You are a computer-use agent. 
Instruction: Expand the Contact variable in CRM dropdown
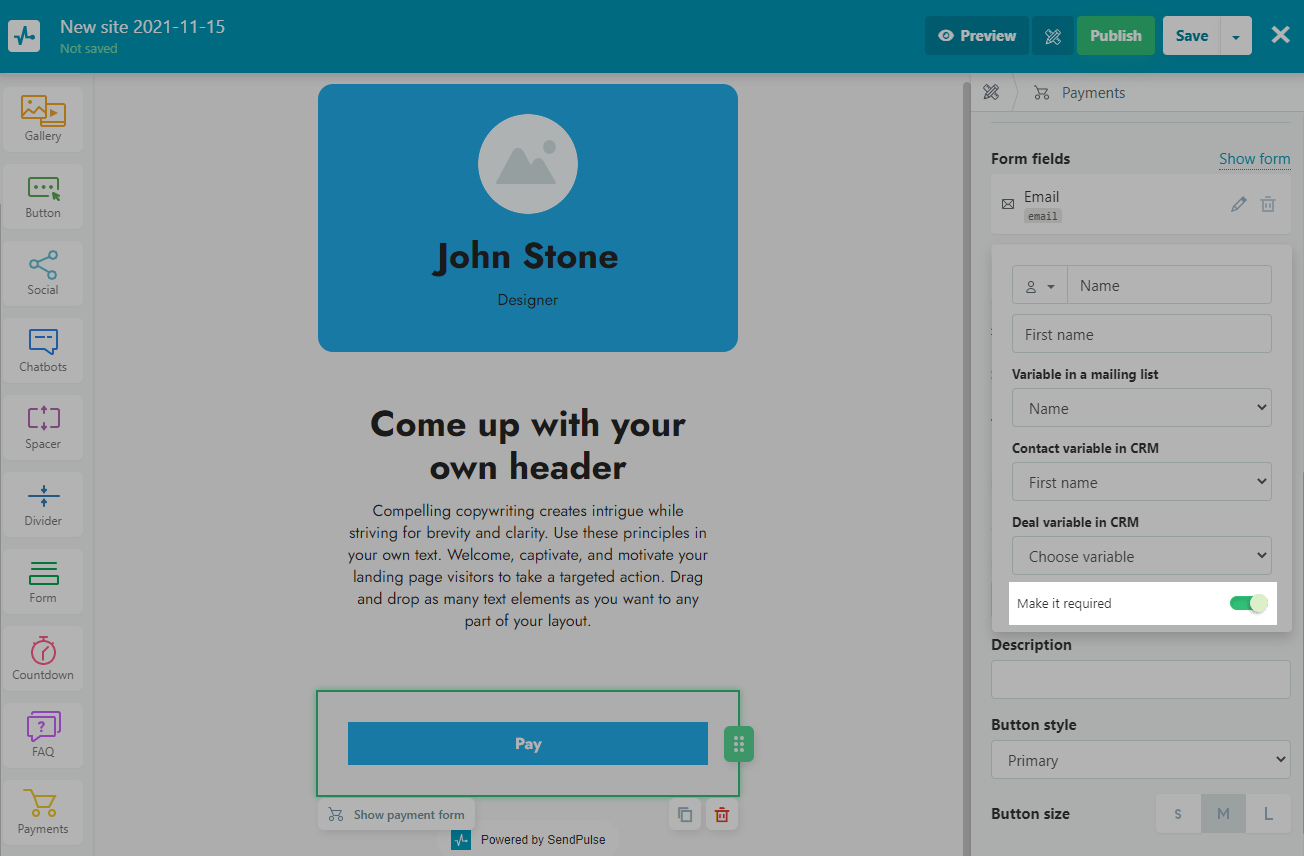coord(1142,482)
